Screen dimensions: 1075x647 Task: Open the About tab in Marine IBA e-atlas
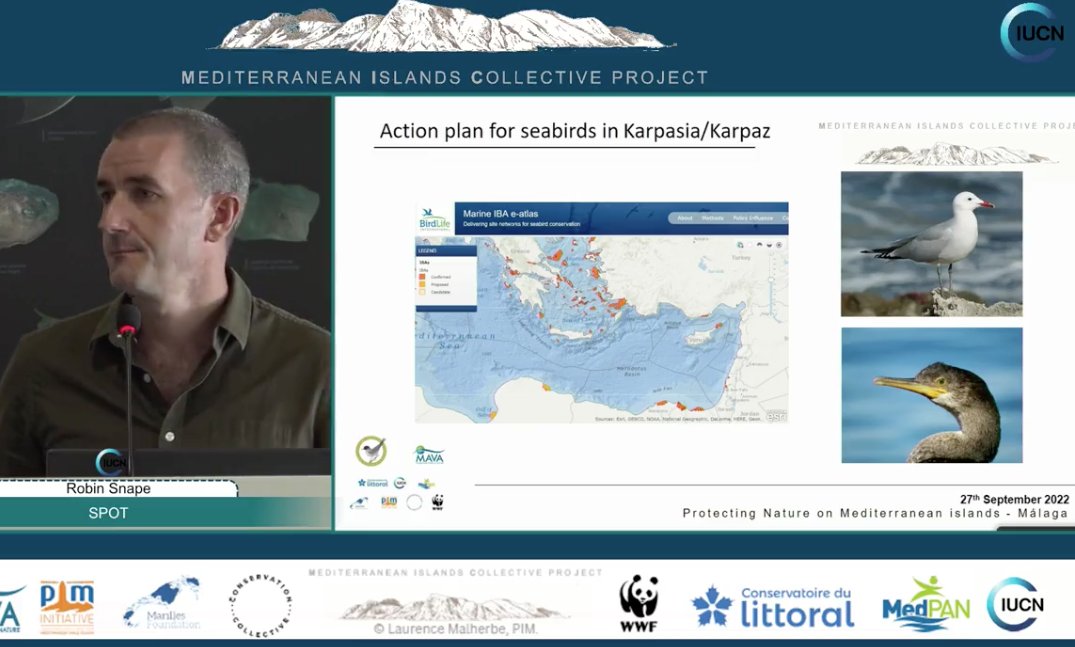pyautogui.click(x=685, y=218)
